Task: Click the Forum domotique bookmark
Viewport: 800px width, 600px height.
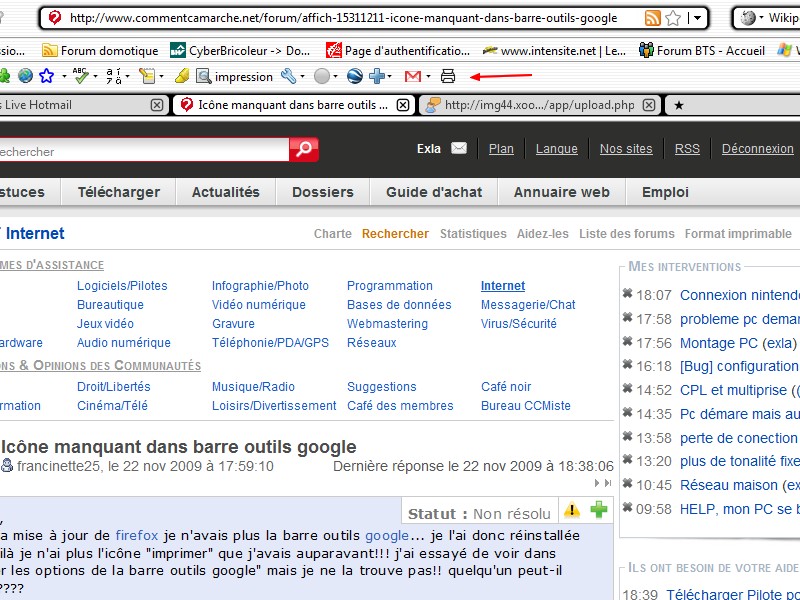Action: pyautogui.click(x=100, y=50)
